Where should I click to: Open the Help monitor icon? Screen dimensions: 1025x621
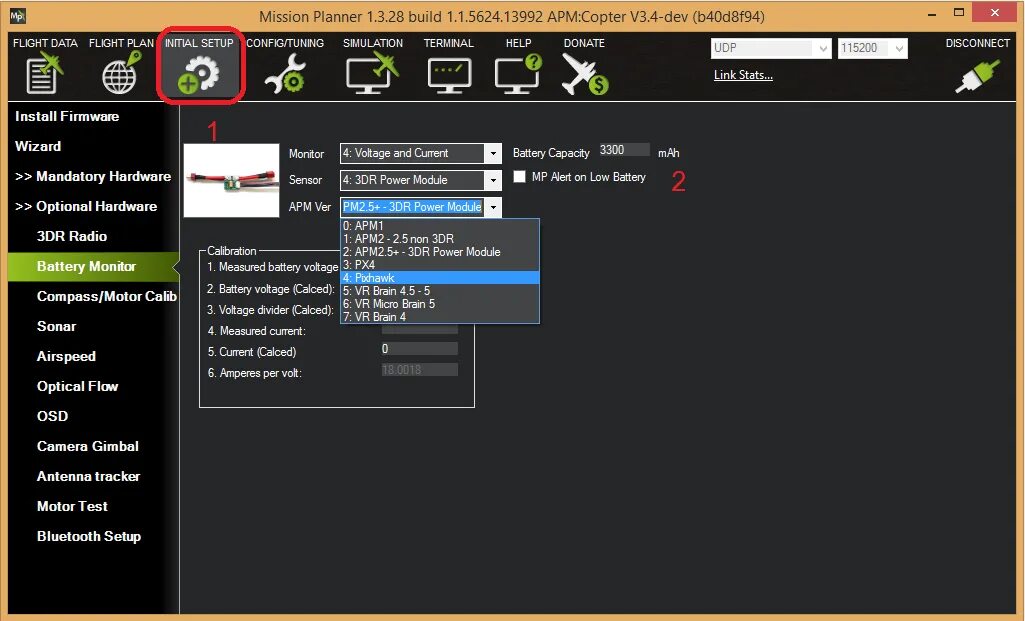tap(518, 73)
